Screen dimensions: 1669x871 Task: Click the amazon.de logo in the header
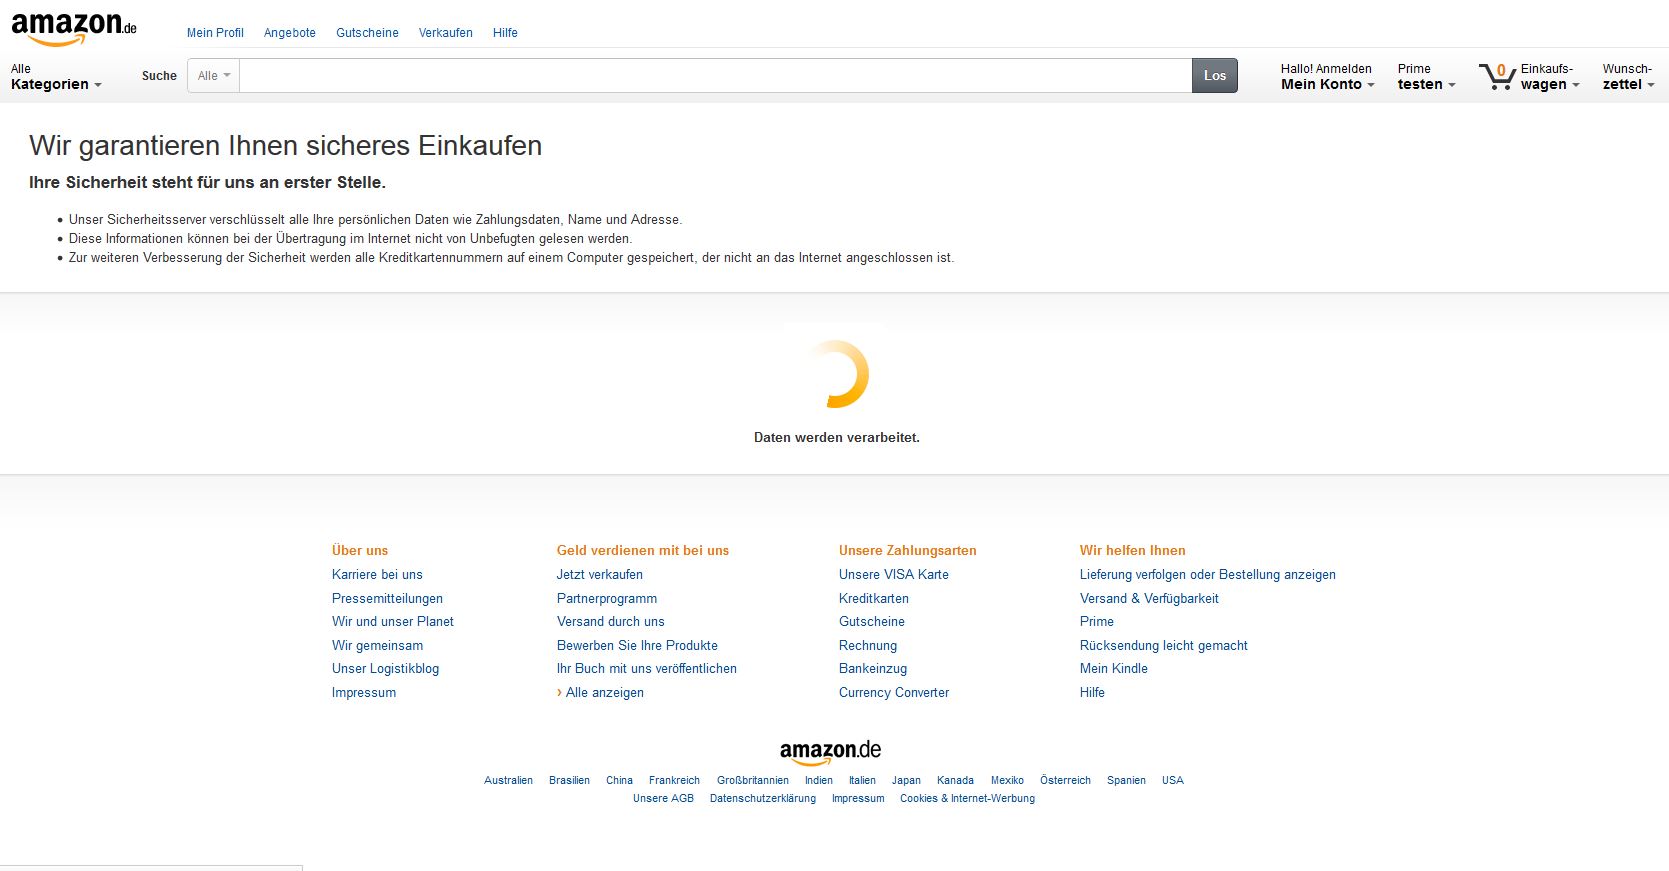74,29
